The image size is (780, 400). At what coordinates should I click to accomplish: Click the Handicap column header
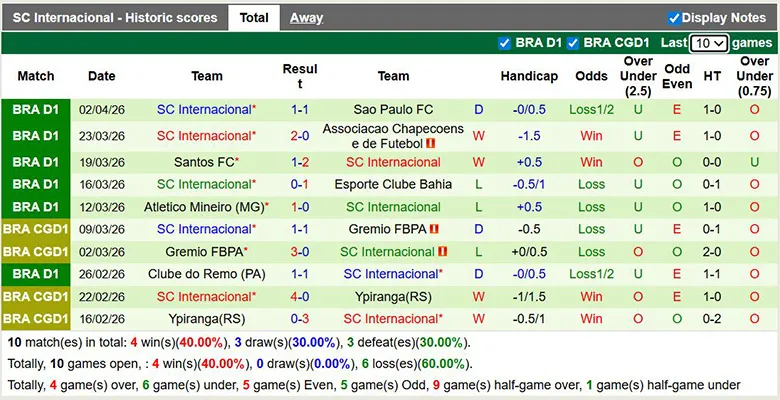[529, 76]
